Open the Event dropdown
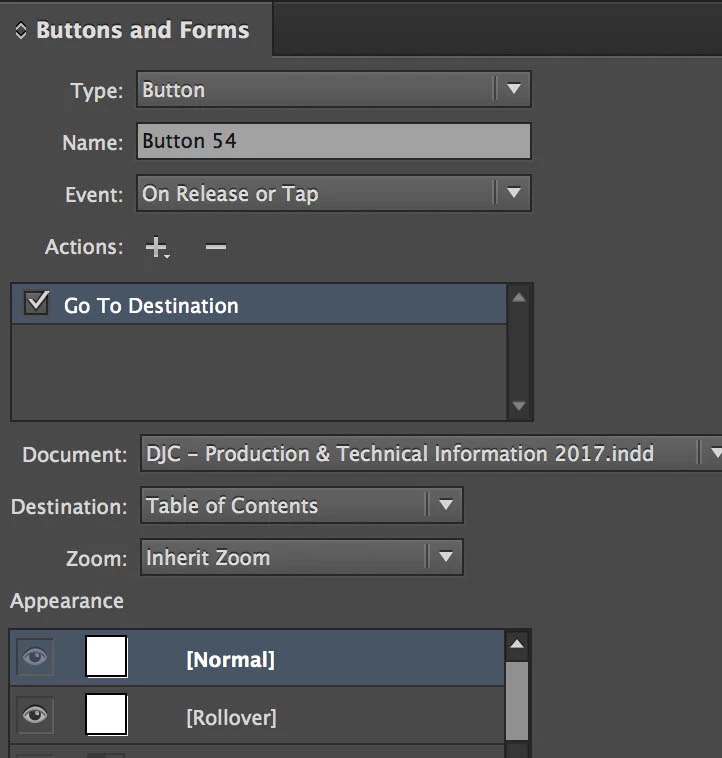 tap(513, 193)
